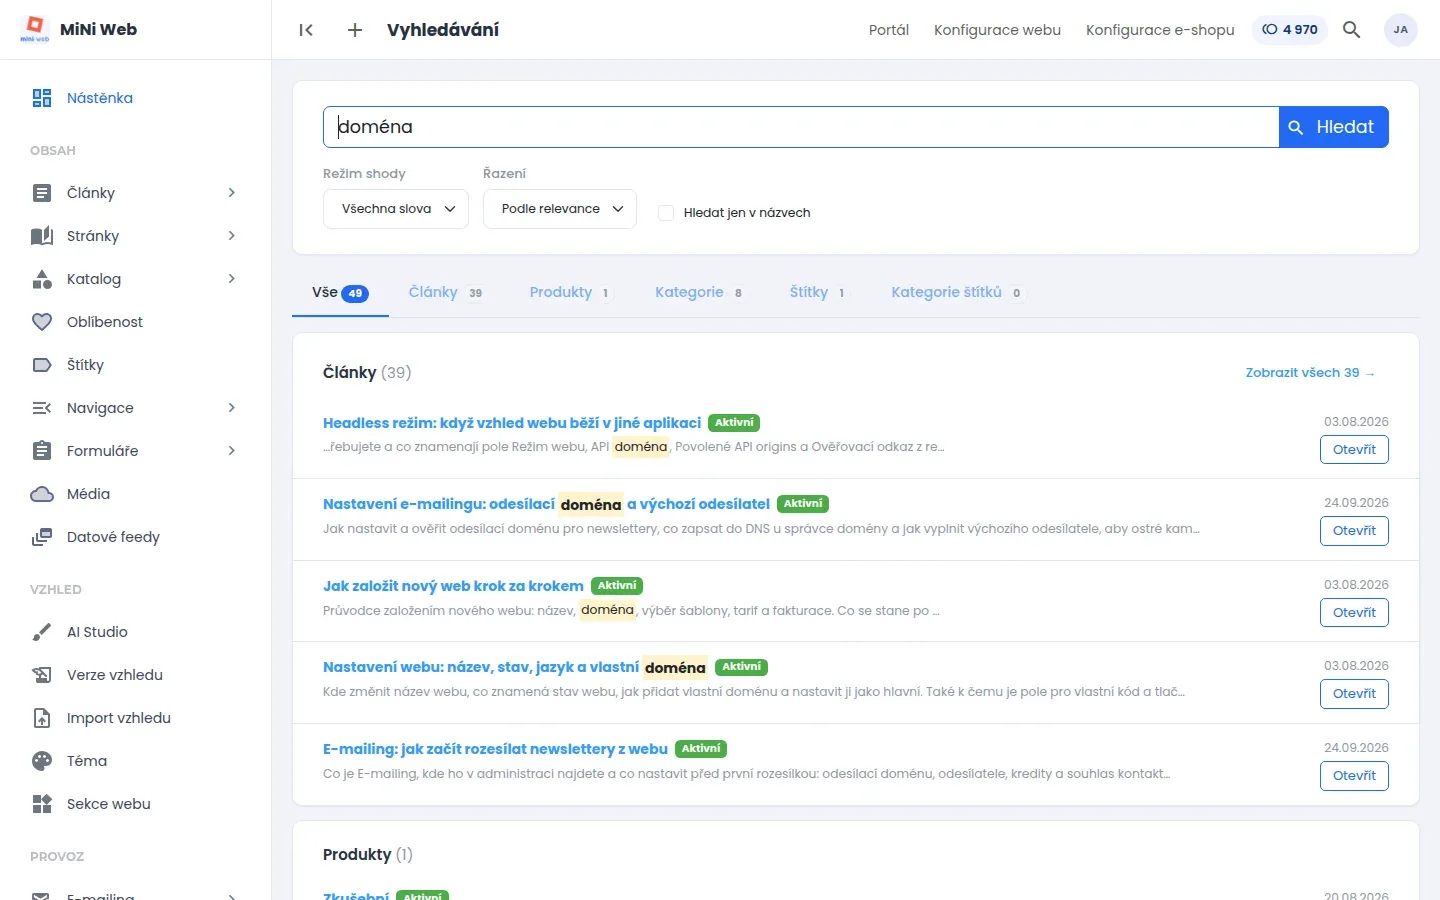
Task: Click the Oblíbenost heart icon
Action: pos(42,322)
